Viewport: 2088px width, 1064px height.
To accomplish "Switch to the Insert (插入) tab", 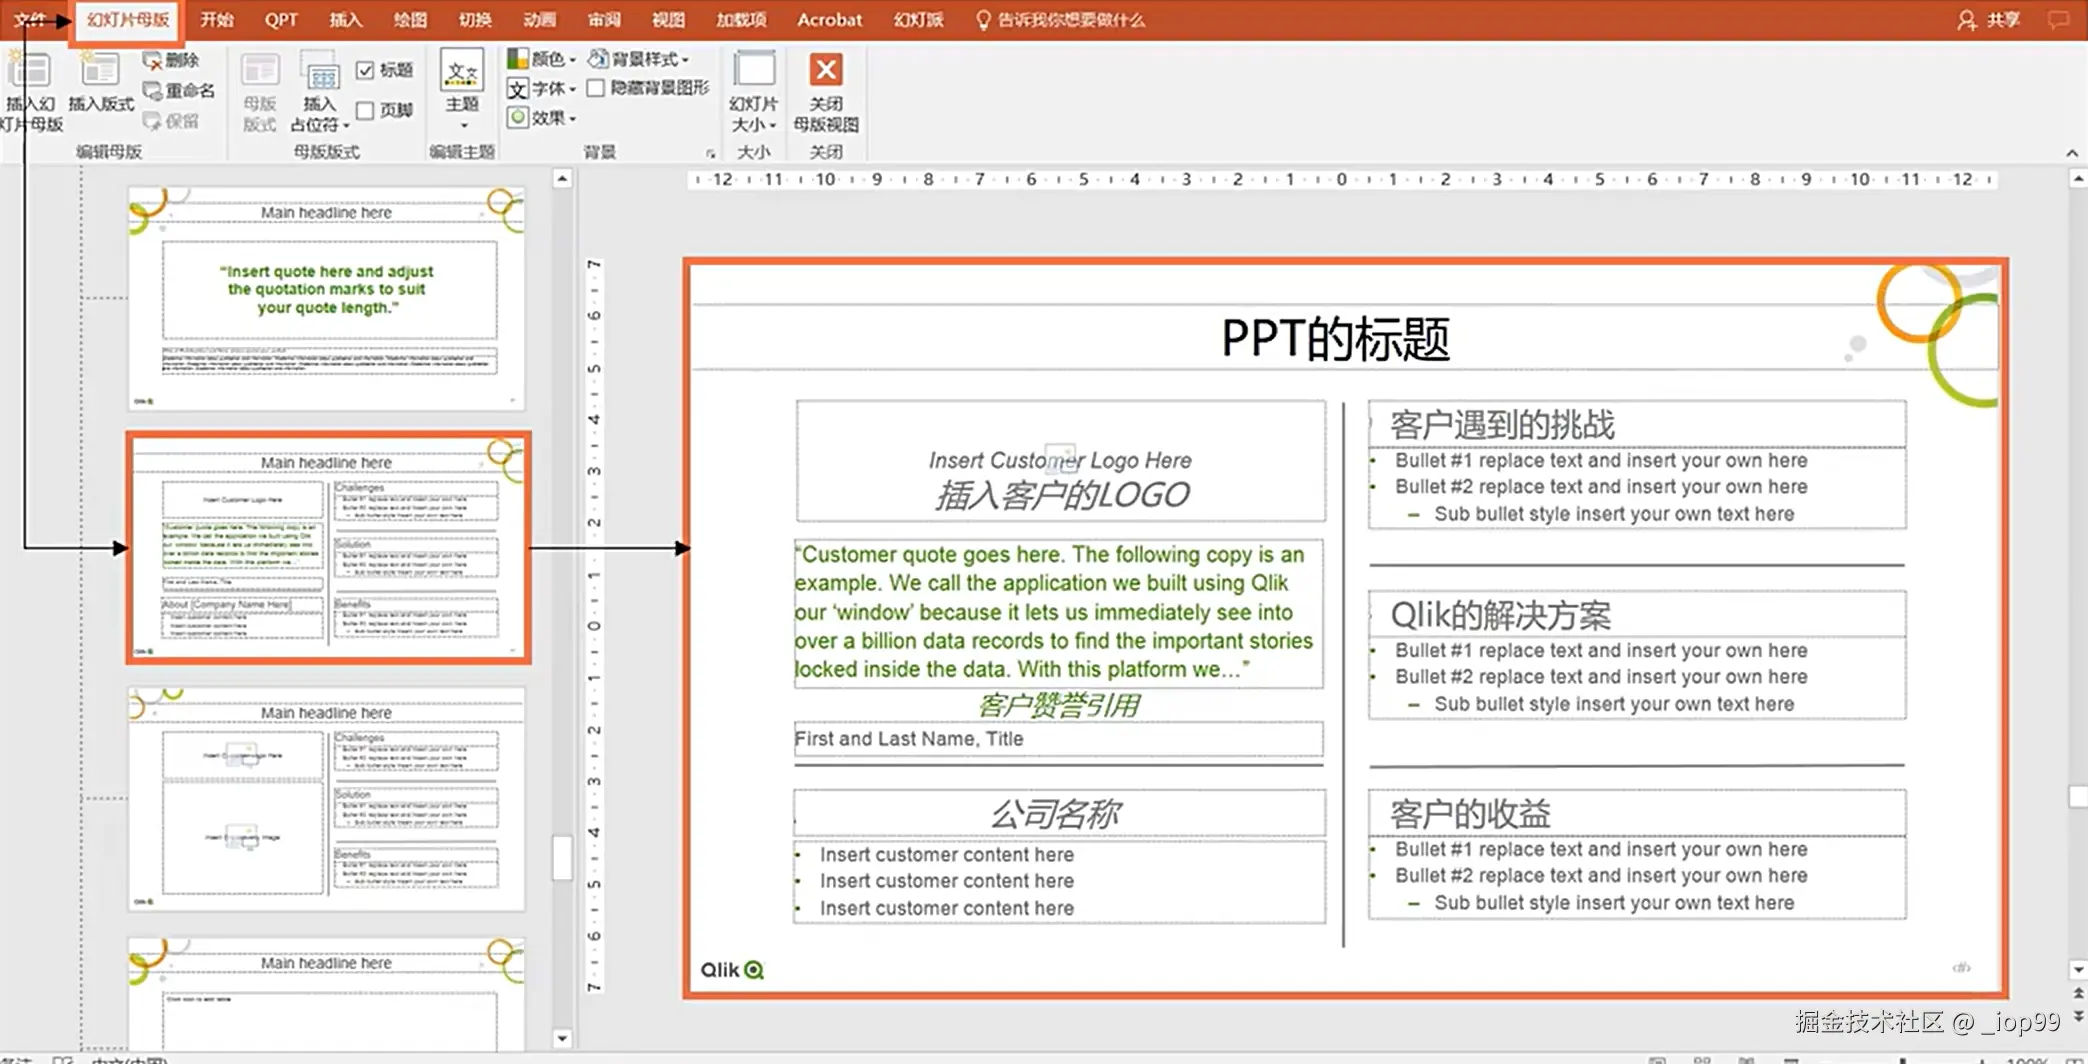I will coord(345,20).
